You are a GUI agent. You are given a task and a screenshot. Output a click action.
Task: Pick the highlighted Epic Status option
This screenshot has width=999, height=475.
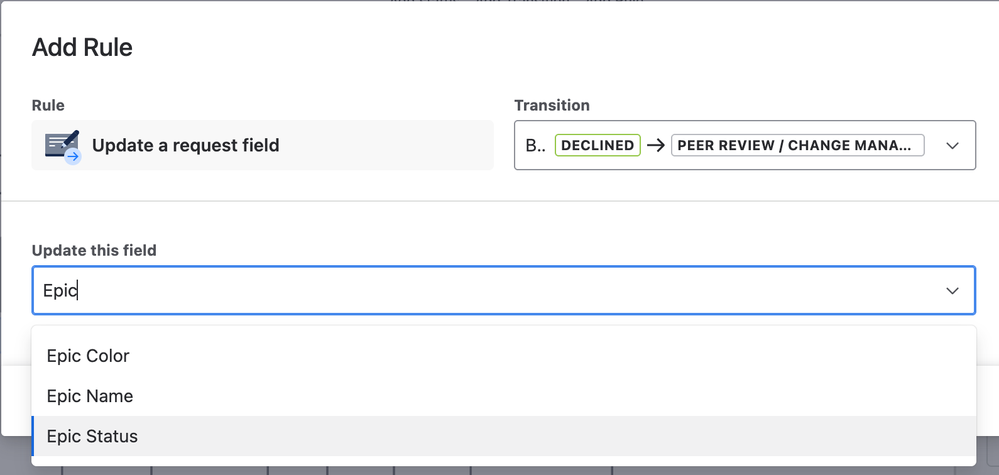click(x=503, y=436)
